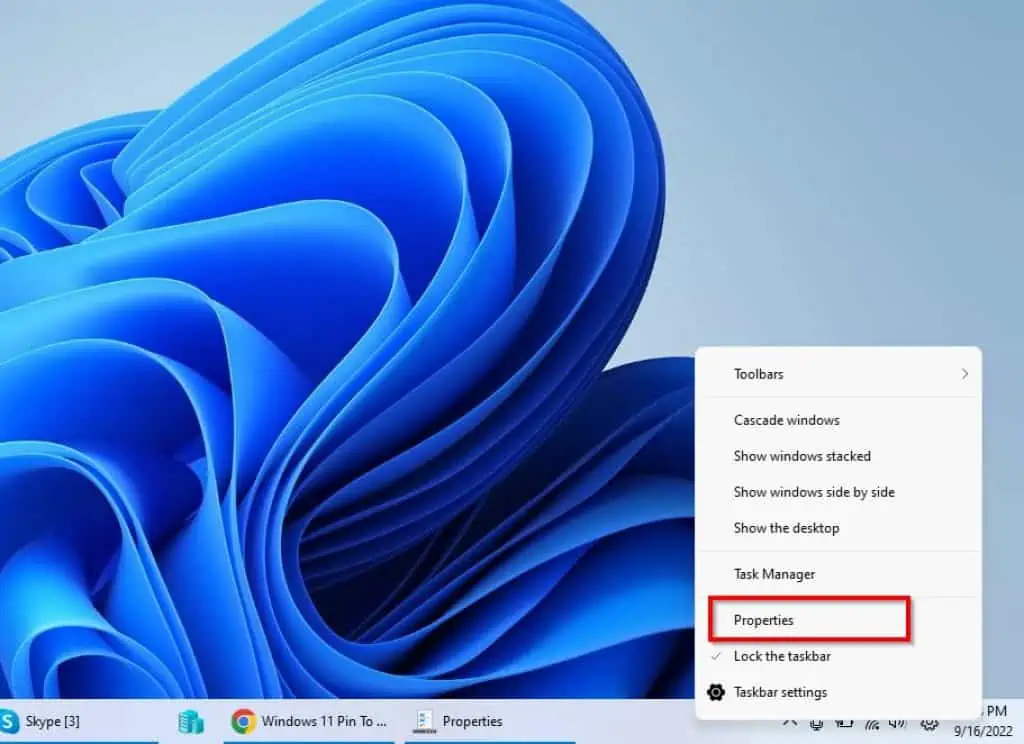This screenshot has height=744, width=1024.
Task: Click the Wi-Fi icon in the tray
Action: tap(872, 722)
